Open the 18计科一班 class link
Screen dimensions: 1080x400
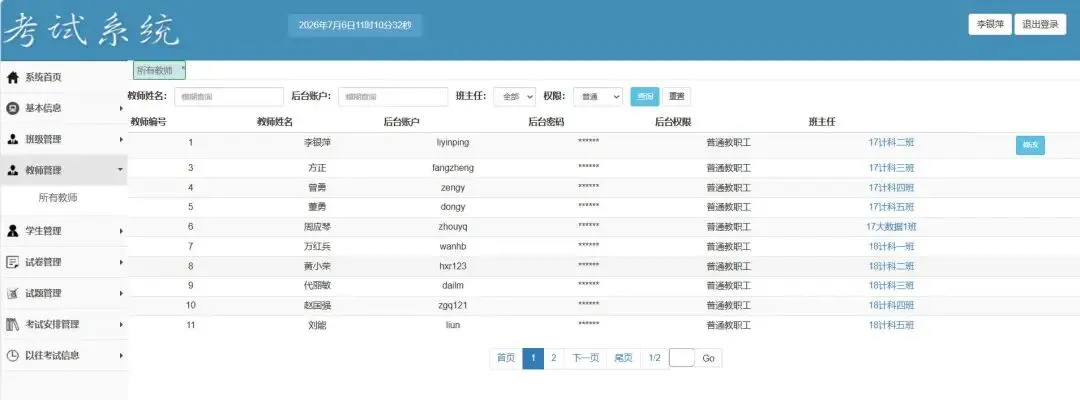(891, 246)
